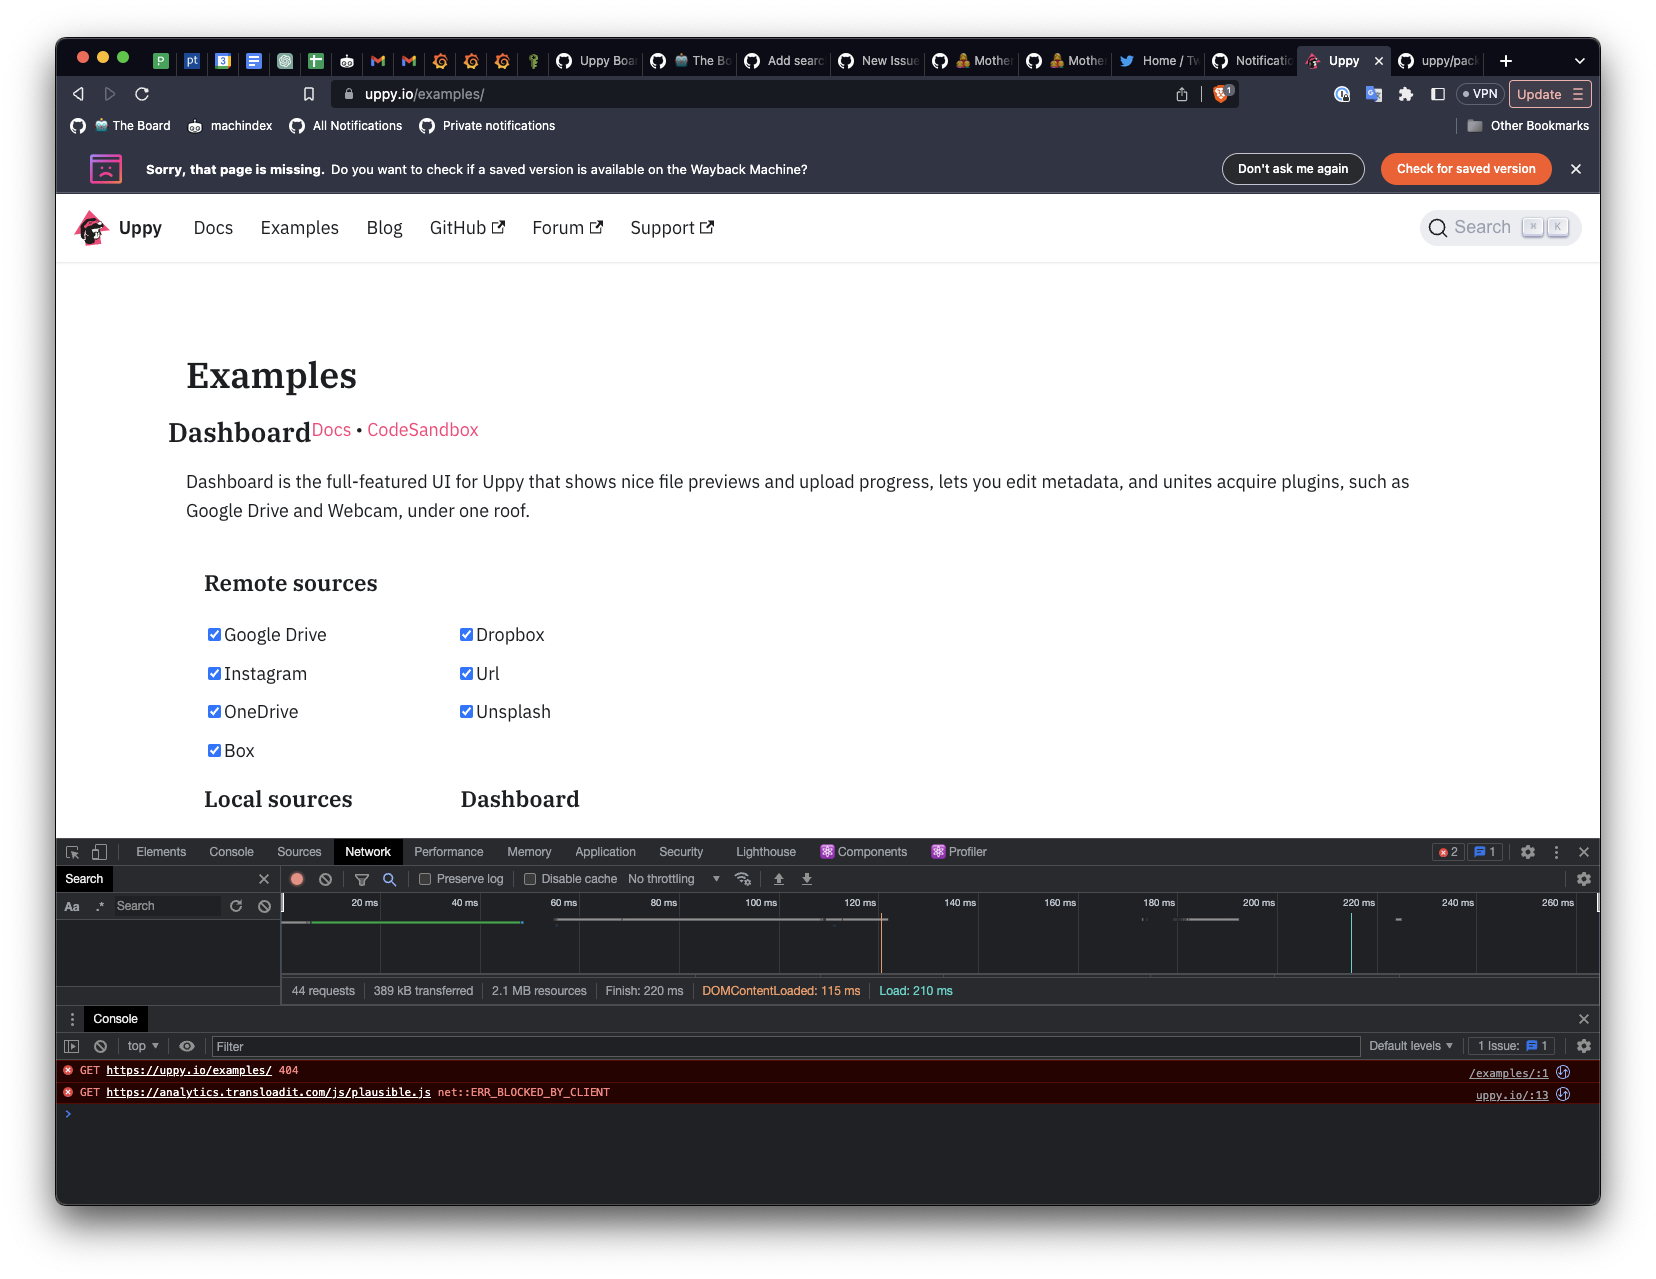
Task: Enable the Disable cache checkbox
Action: (x=530, y=879)
